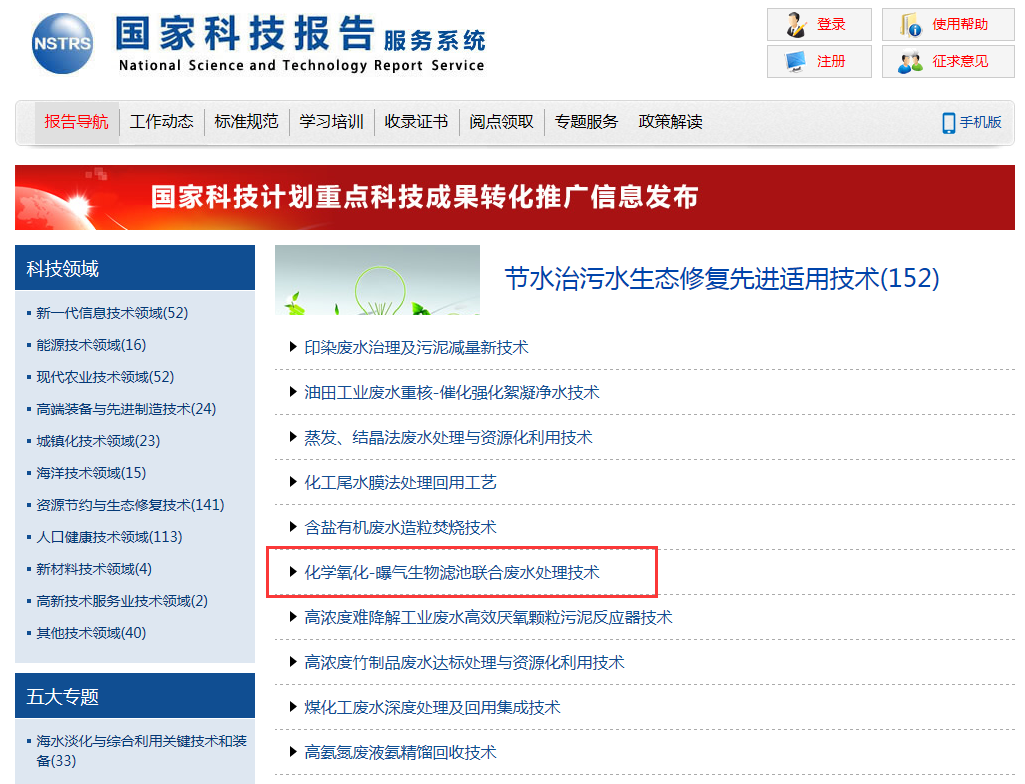Expand the 含盐有机废水造粒焚烧技术 triangle
Screen dimensions: 1025x784
pyautogui.click(x=293, y=528)
